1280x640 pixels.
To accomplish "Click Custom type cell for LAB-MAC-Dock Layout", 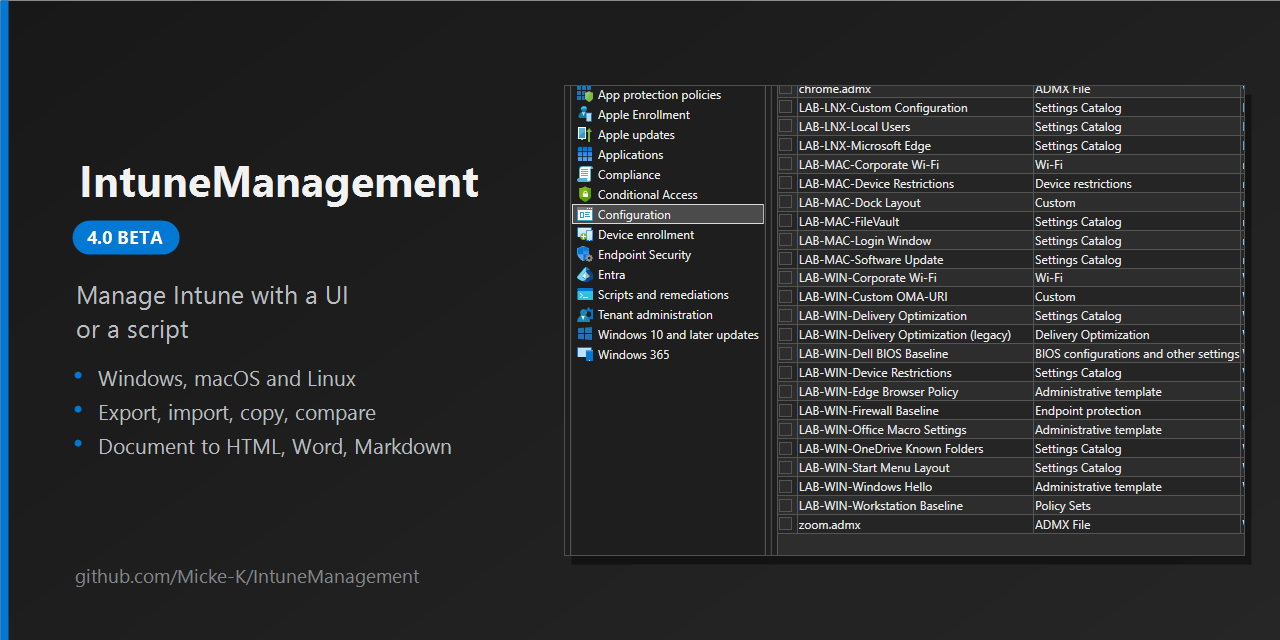I will click(1137, 203).
